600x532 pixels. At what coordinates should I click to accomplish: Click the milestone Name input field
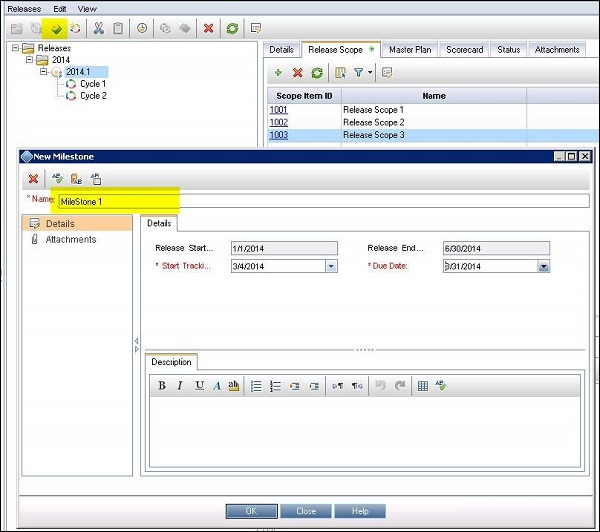(x=320, y=201)
